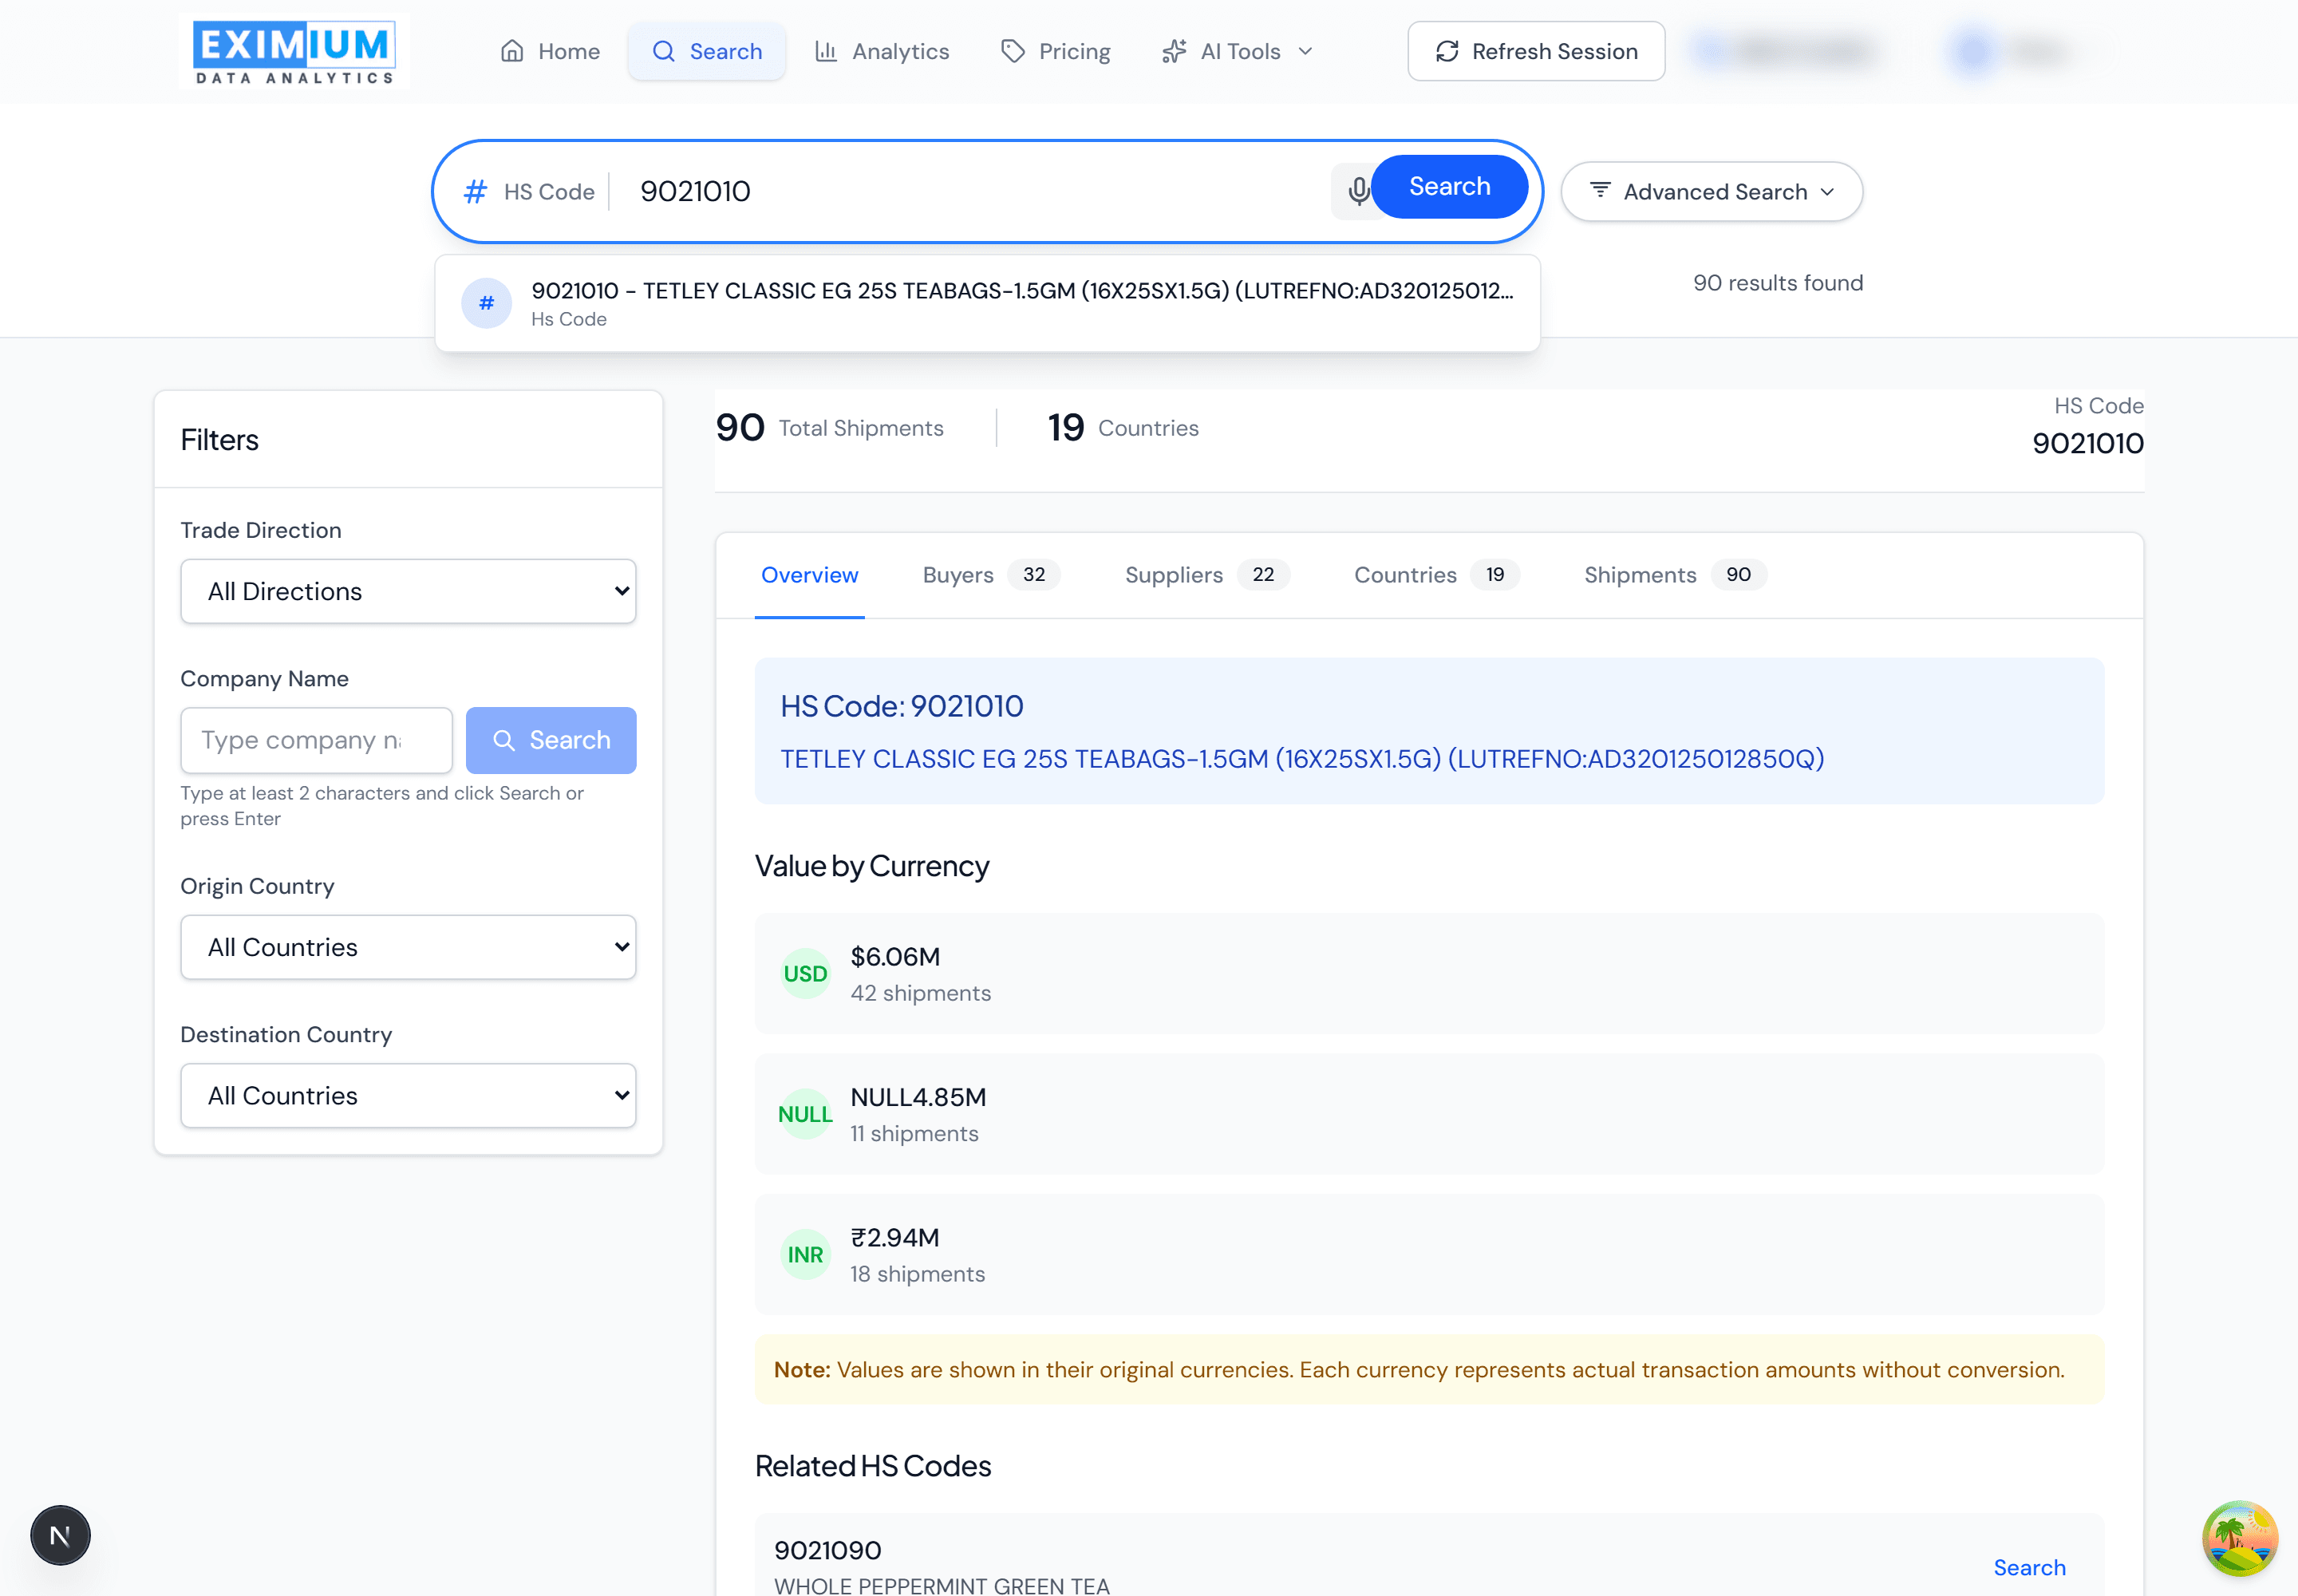Click the HS code search input field
This screenshot has height=1596, width=2298.
click(x=975, y=191)
